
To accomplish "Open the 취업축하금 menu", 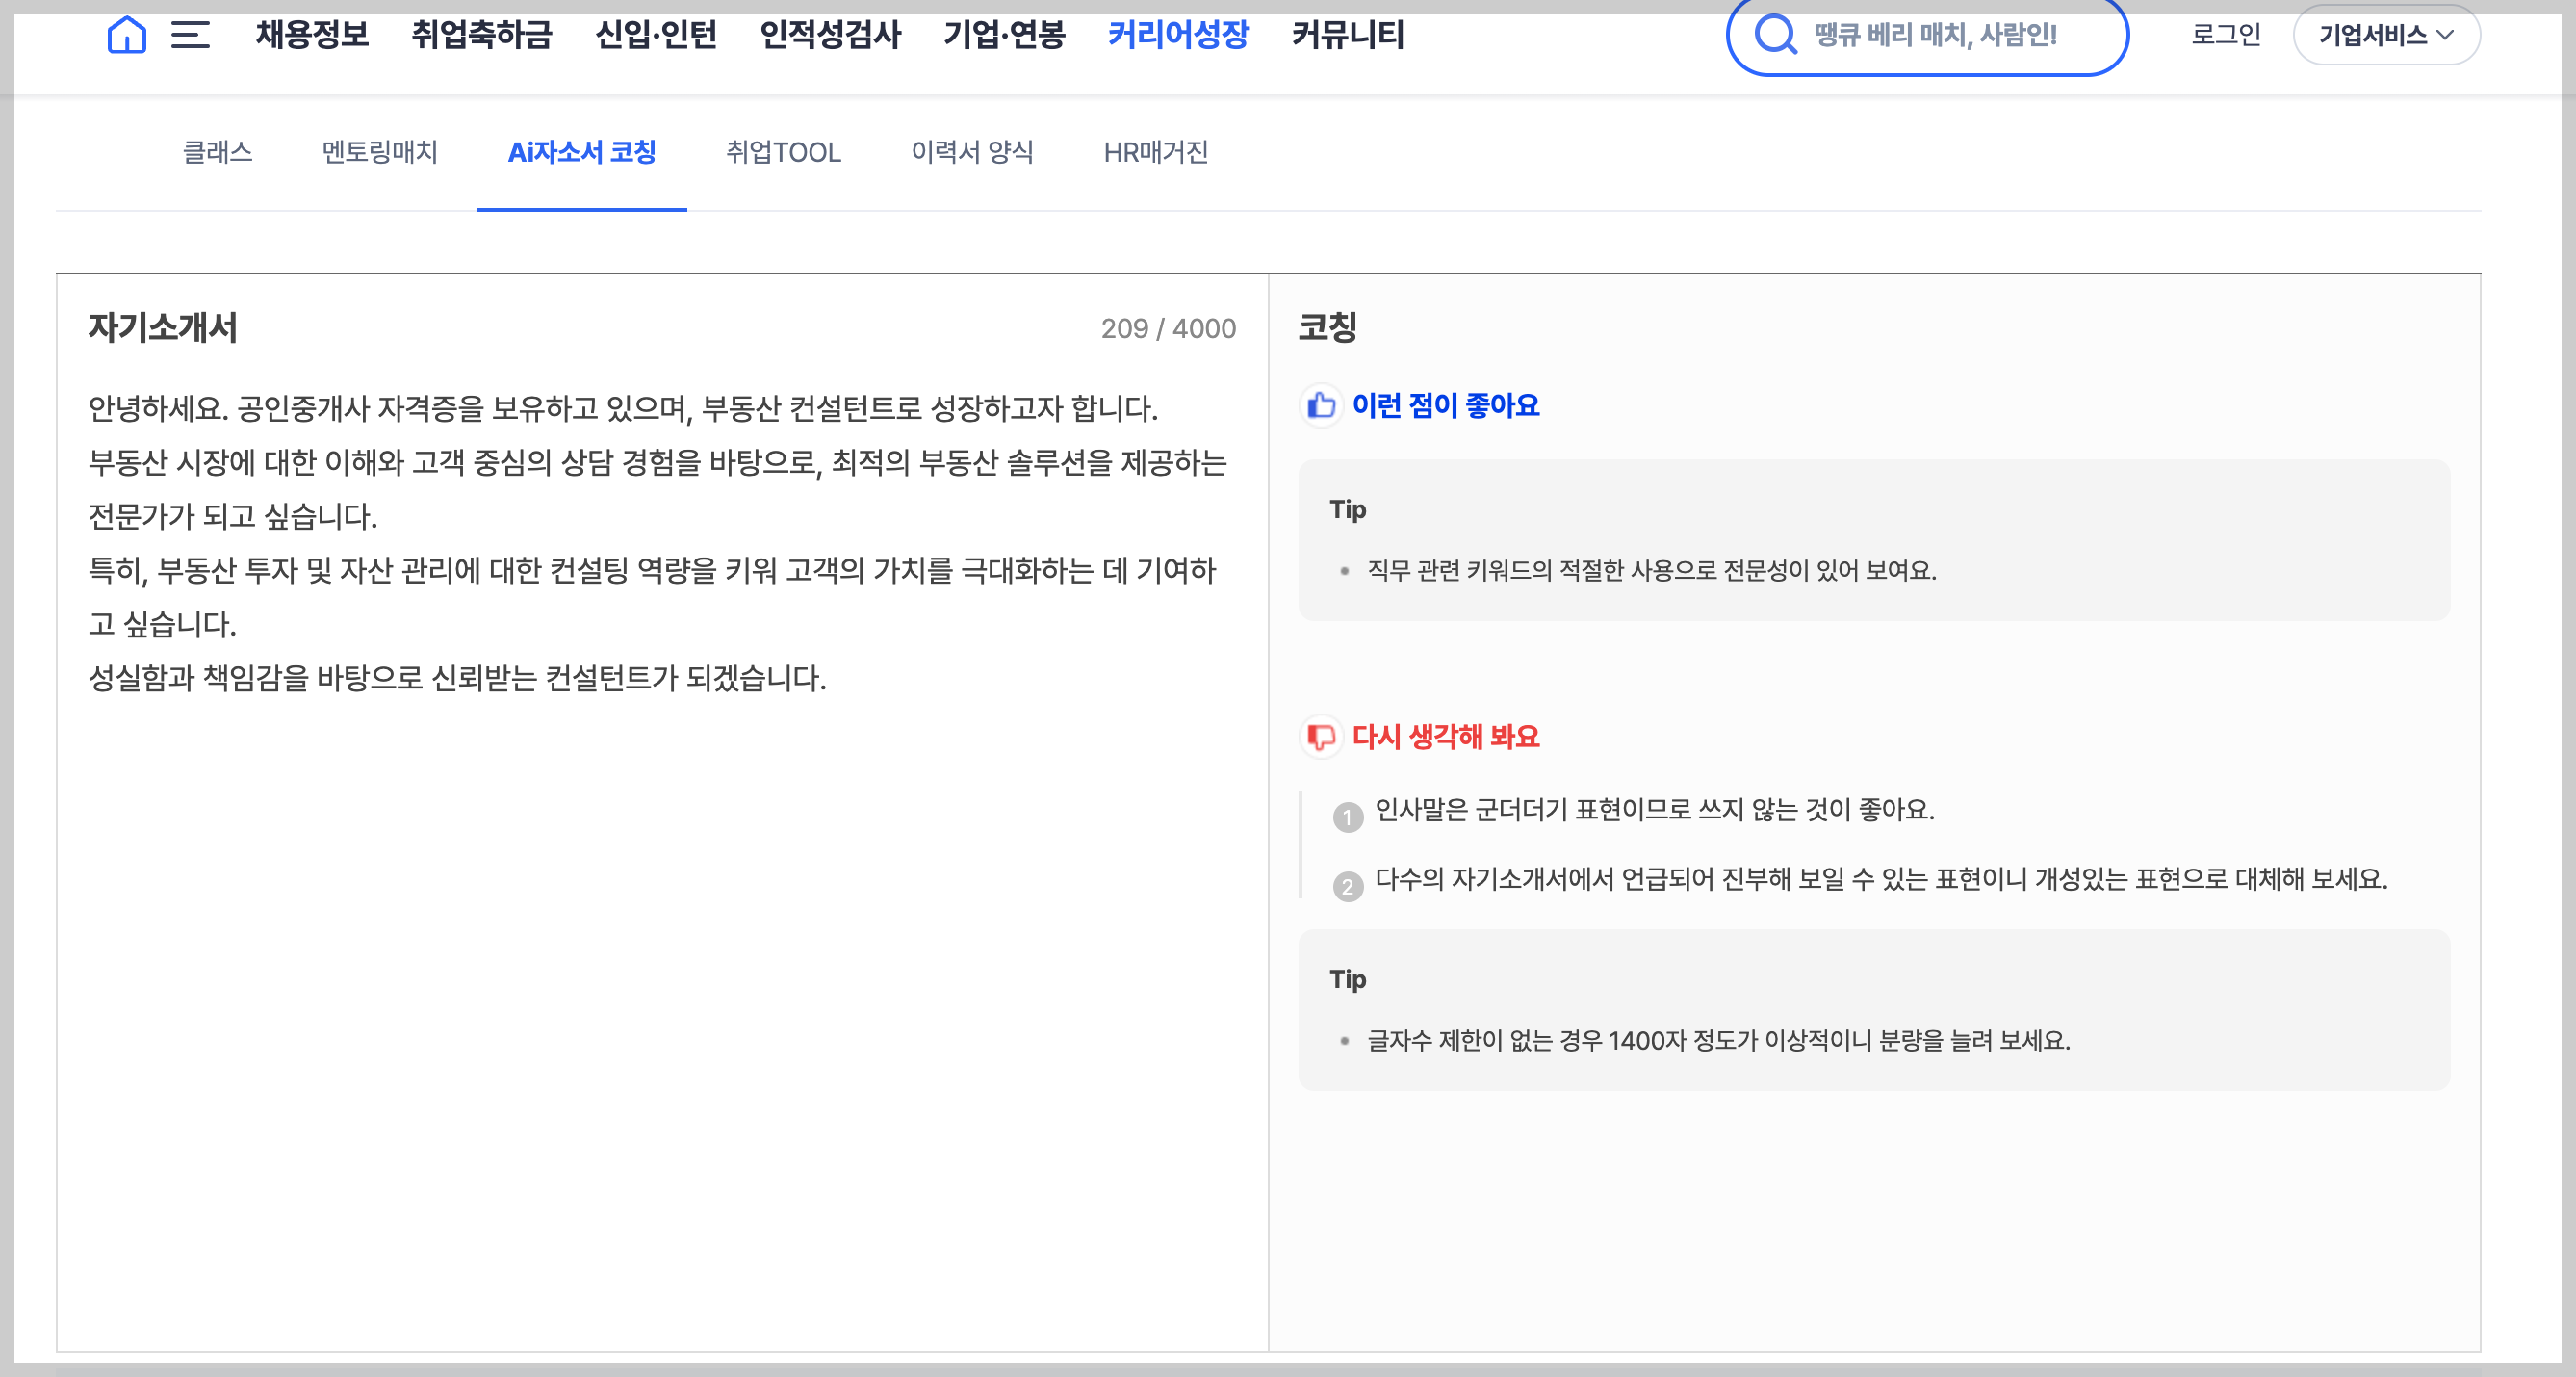I will [x=482, y=35].
